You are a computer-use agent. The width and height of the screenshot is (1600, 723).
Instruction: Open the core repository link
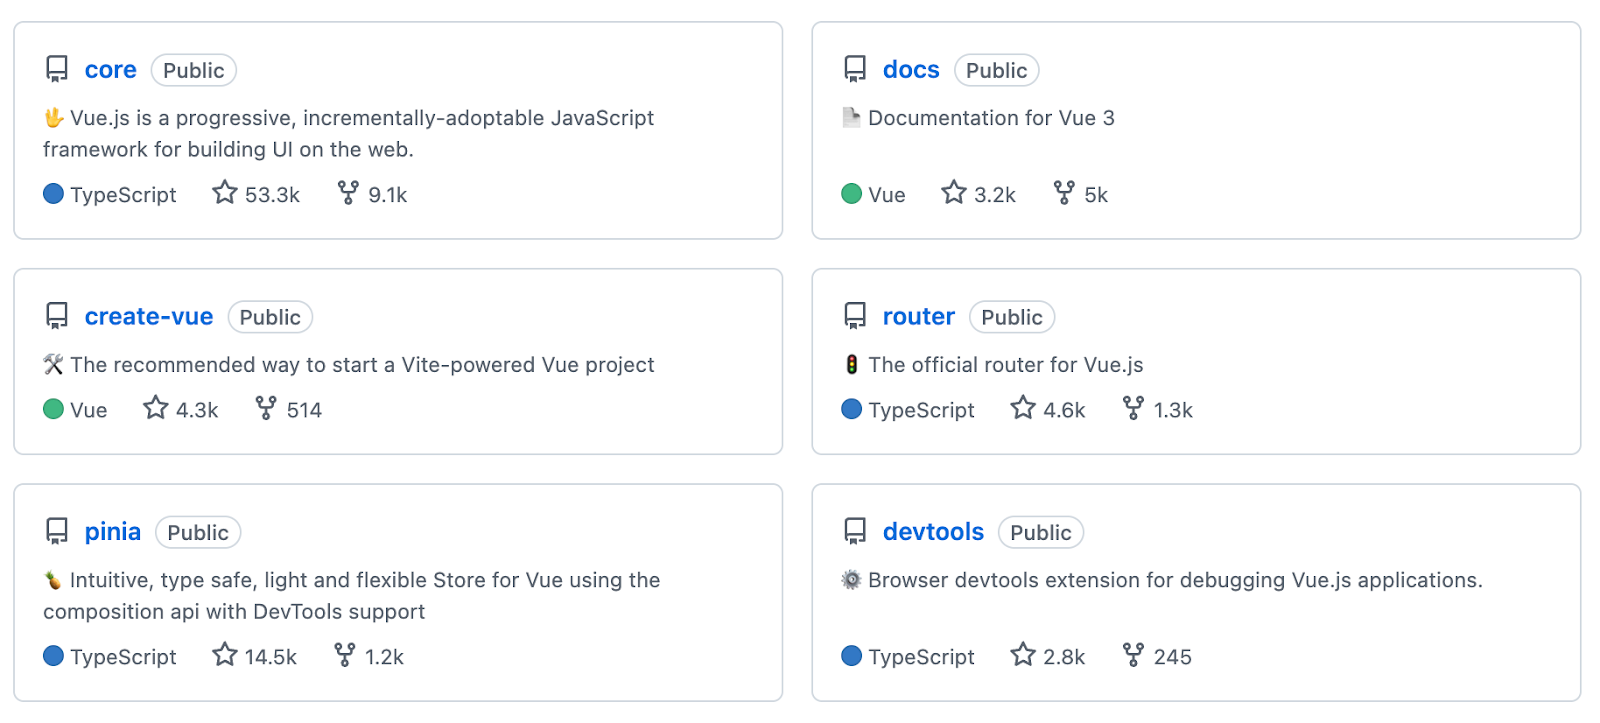(x=110, y=70)
